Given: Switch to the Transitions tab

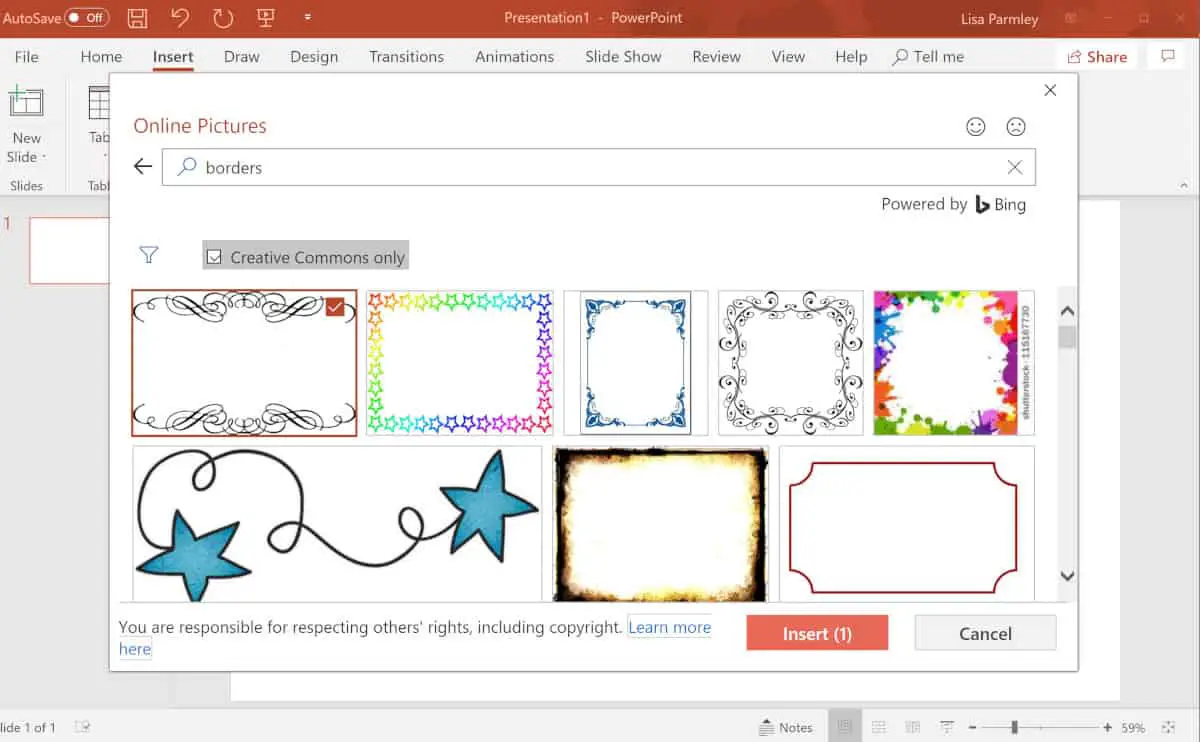Looking at the screenshot, I should click(x=406, y=57).
